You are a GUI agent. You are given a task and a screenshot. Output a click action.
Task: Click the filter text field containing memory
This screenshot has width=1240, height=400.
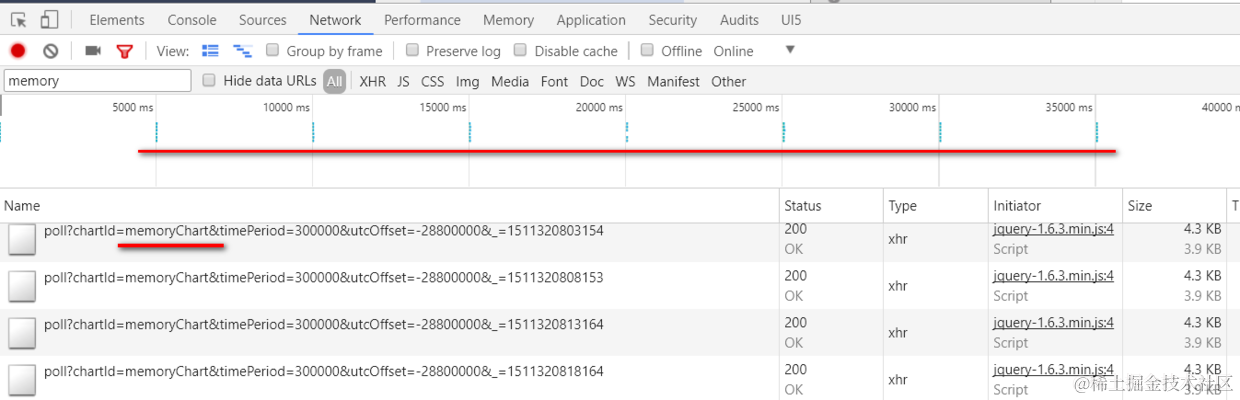coord(97,81)
